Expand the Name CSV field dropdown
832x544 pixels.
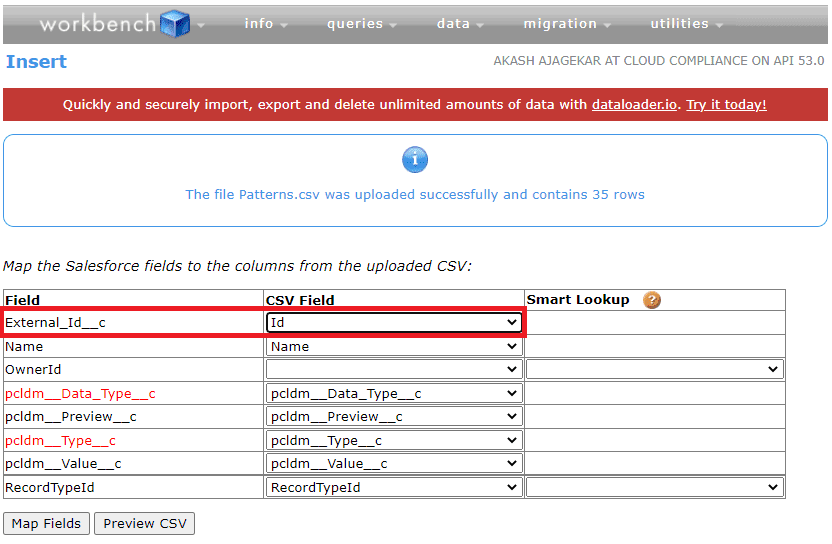point(394,346)
